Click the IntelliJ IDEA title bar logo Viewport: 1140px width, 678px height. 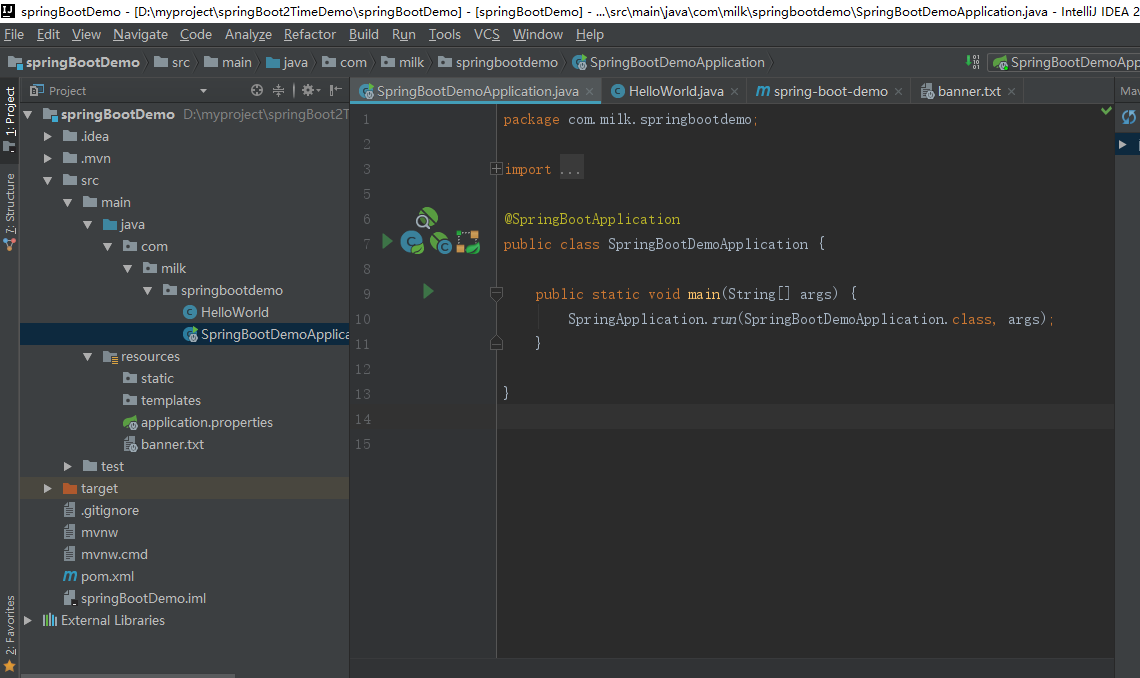[x=8, y=11]
